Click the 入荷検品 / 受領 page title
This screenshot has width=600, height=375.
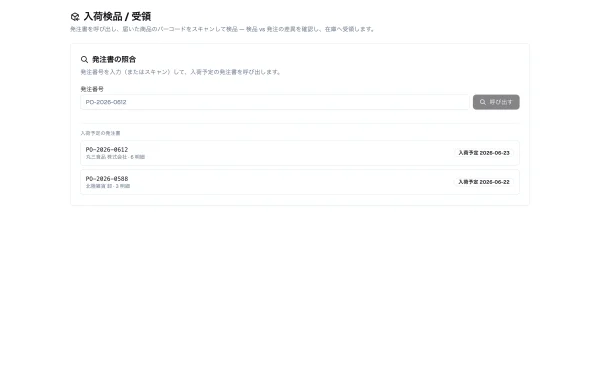(117, 16)
